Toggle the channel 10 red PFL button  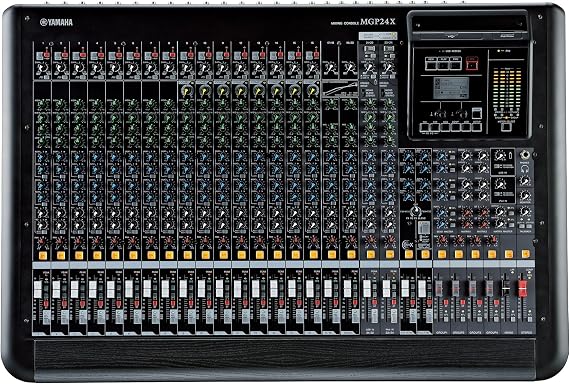[209, 304]
